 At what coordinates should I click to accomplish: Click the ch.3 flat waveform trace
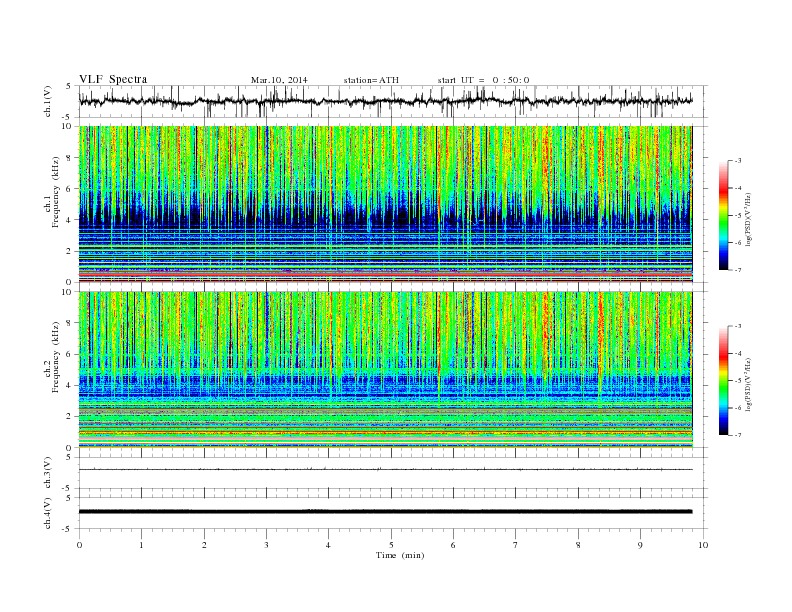pos(385,470)
